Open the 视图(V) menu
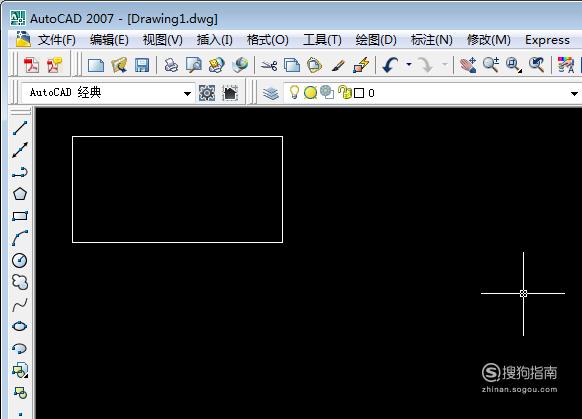 tap(163, 40)
